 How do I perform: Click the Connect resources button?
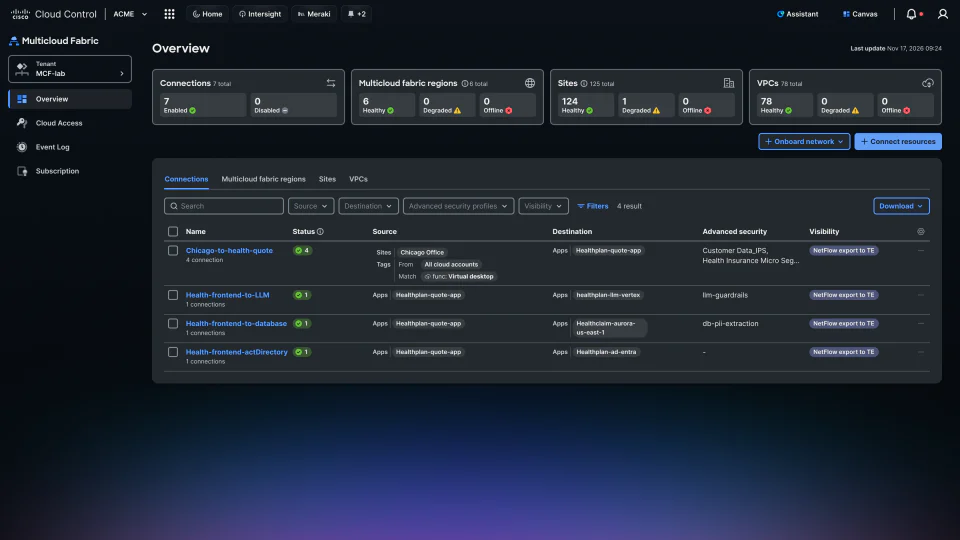pyautogui.click(x=898, y=141)
